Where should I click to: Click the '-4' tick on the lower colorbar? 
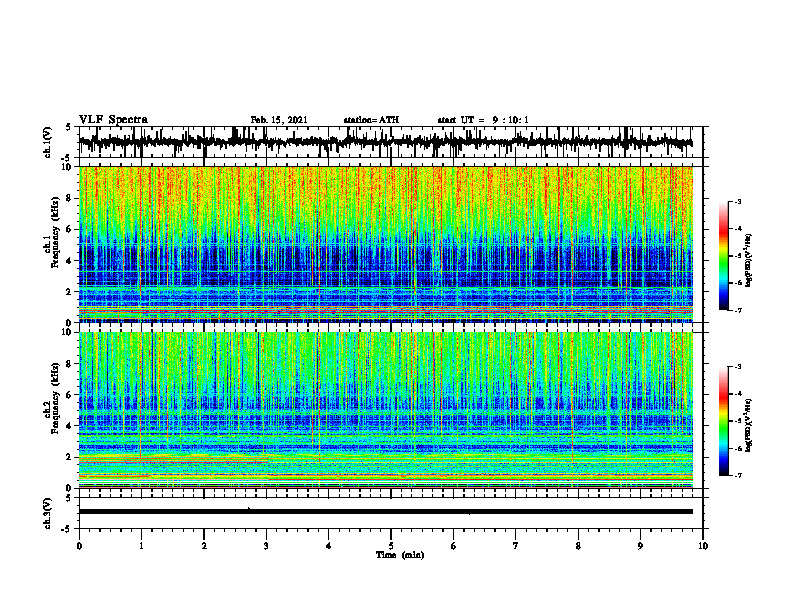(737, 394)
